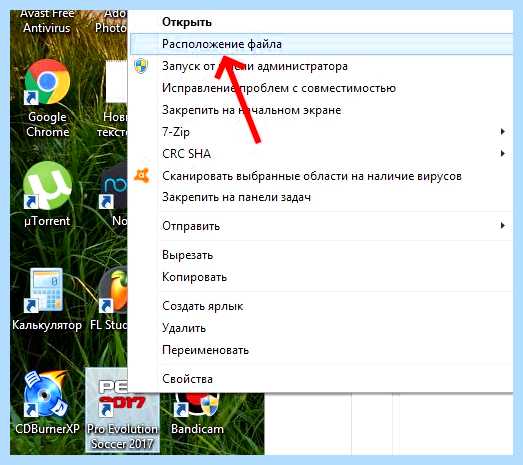
Task: Select the Avast Free Antivirus shortcut
Action: point(47,22)
